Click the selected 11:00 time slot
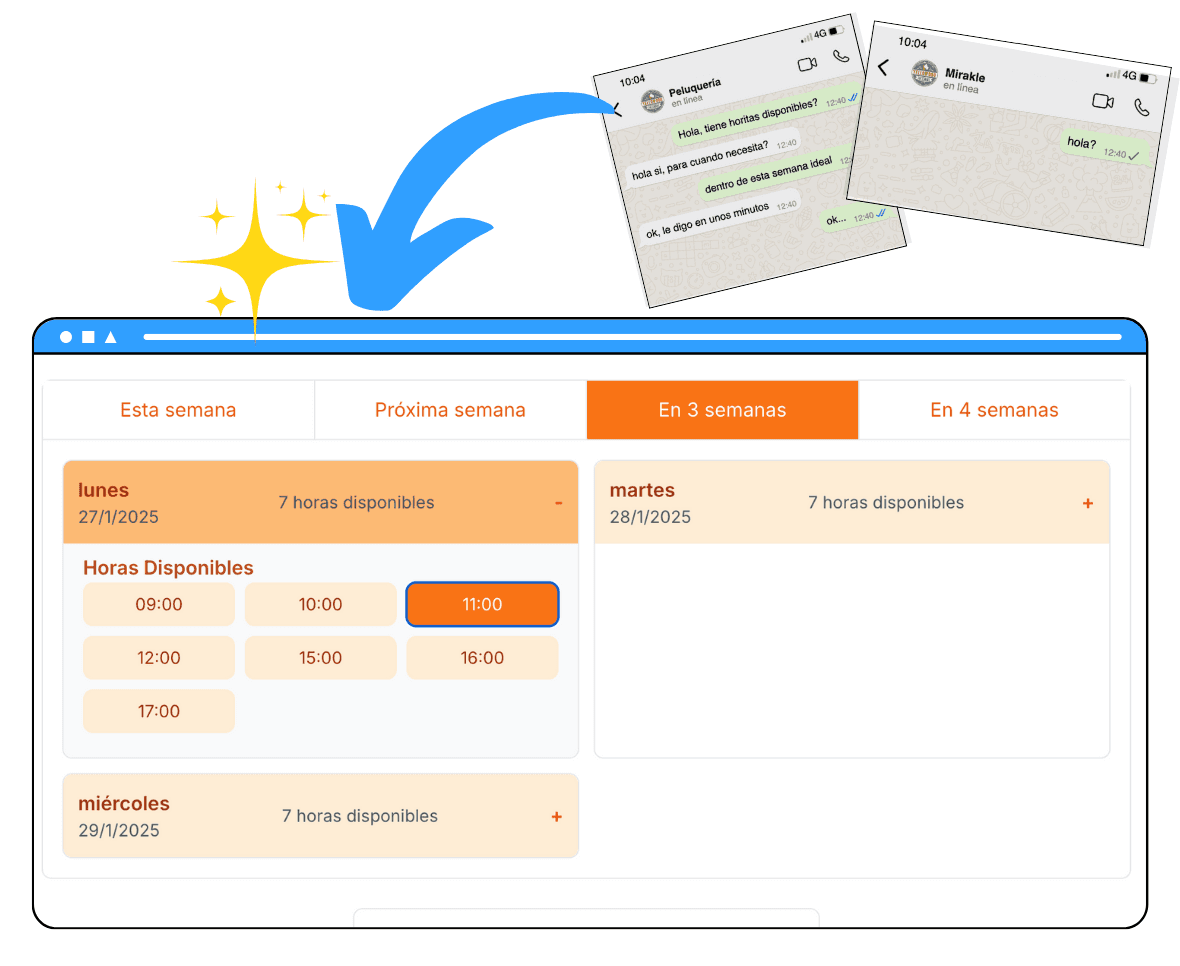The height and width of the screenshot is (966, 1180). click(x=482, y=604)
